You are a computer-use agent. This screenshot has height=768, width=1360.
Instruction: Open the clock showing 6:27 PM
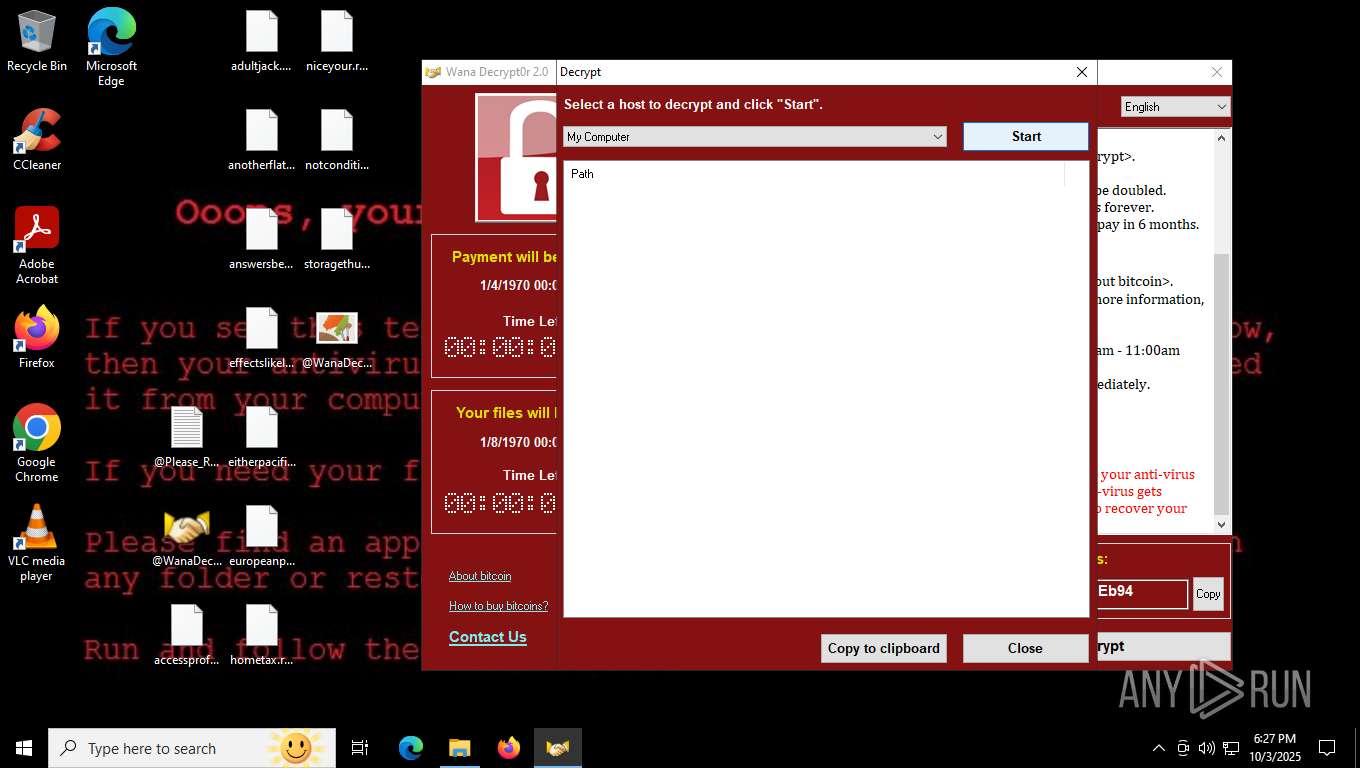tap(1275, 748)
